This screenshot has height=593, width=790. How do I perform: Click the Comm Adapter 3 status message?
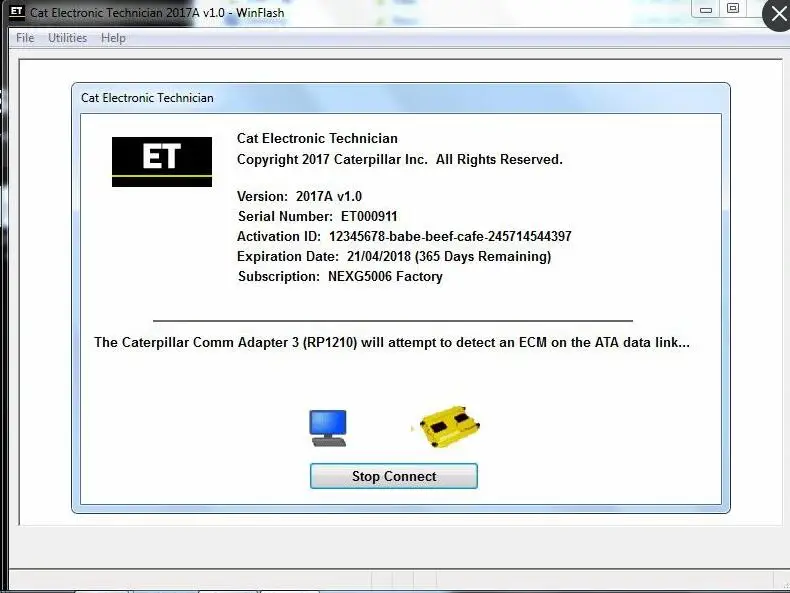[x=392, y=343]
